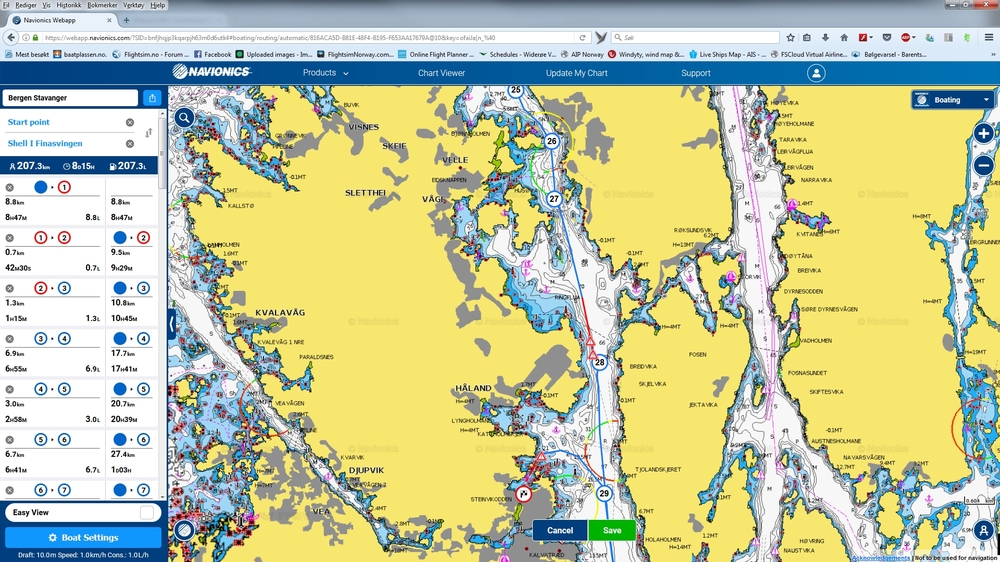Image resolution: width=1000 pixels, height=562 pixels.
Task: Select waypoint 26 on the route
Action: coord(552,141)
